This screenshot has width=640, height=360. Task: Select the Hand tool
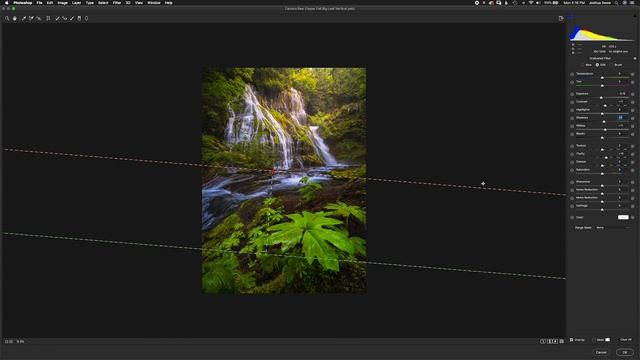pyautogui.click(x=15, y=18)
